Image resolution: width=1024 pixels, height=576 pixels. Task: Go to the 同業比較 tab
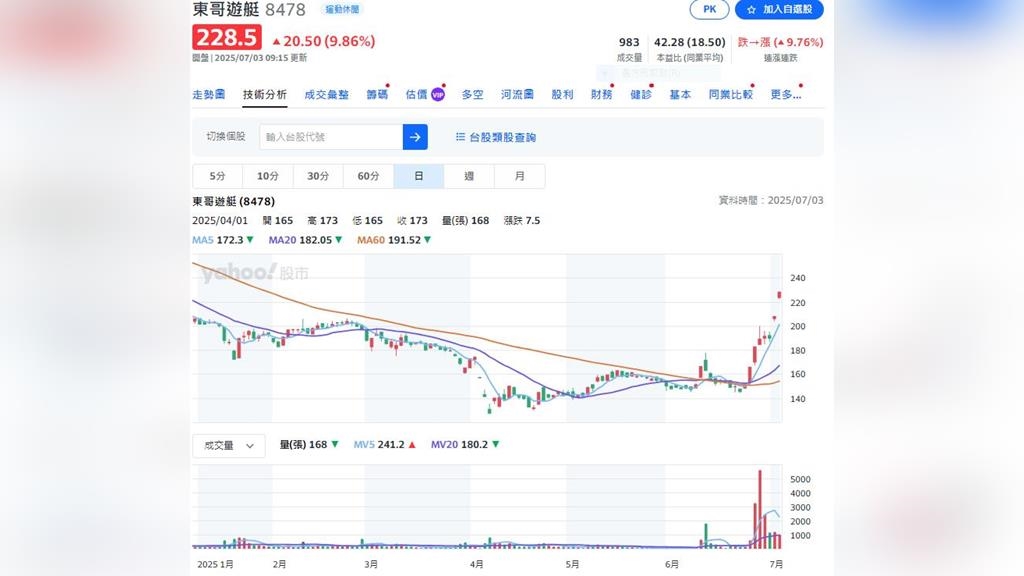730,95
